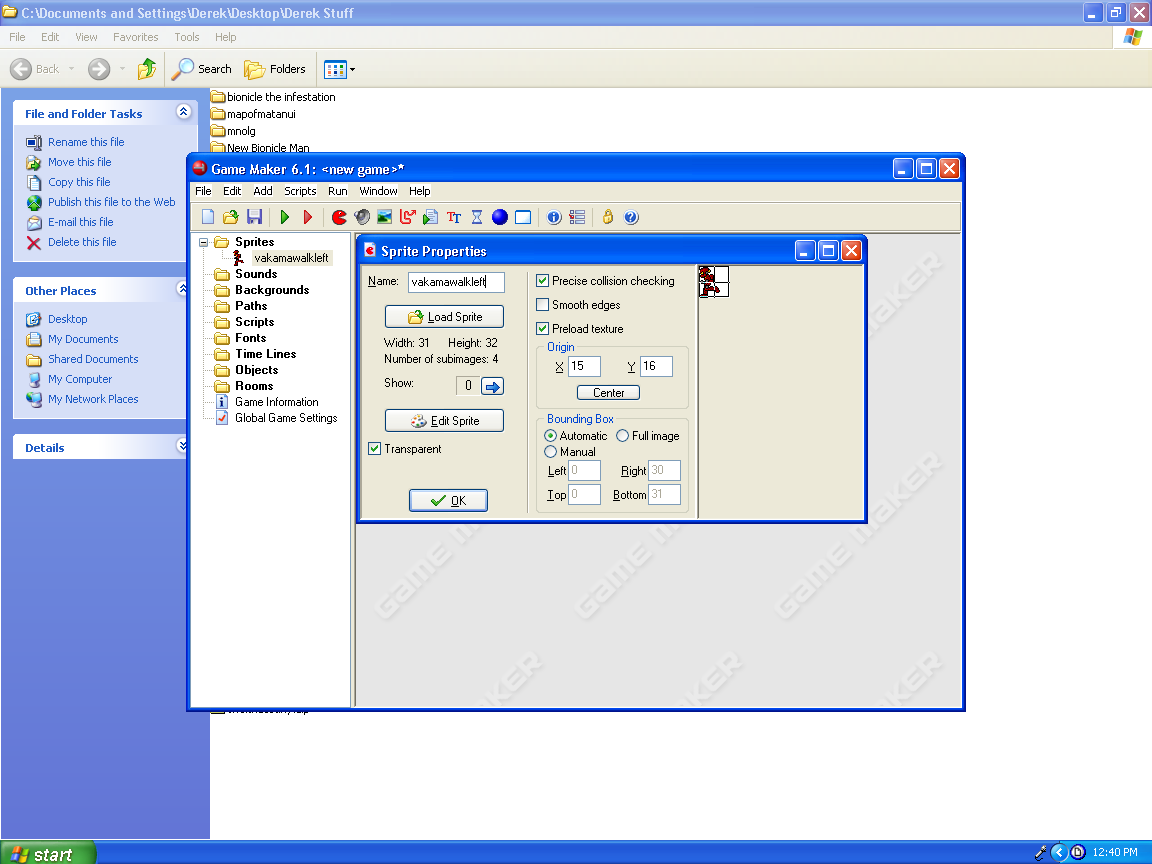Run the game with green play icon

click(x=285, y=217)
